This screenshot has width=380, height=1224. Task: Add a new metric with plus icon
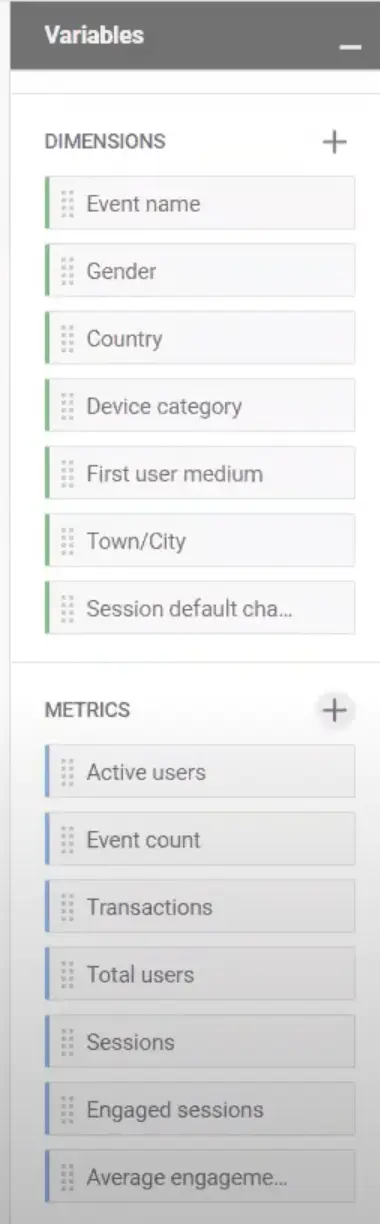pyautogui.click(x=333, y=710)
